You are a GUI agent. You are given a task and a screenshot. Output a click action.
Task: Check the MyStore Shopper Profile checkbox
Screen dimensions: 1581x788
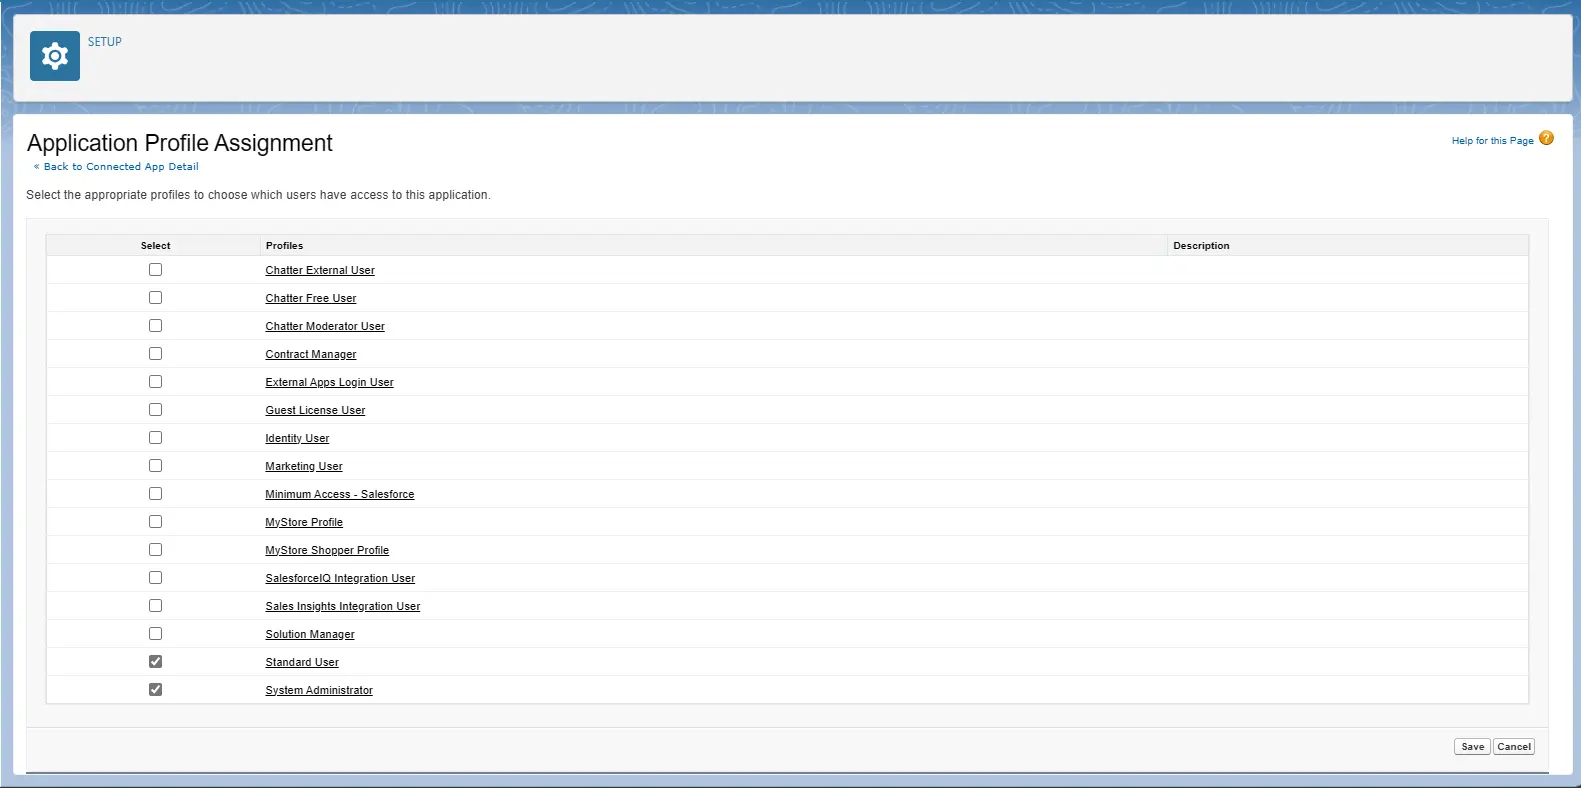pos(155,549)
